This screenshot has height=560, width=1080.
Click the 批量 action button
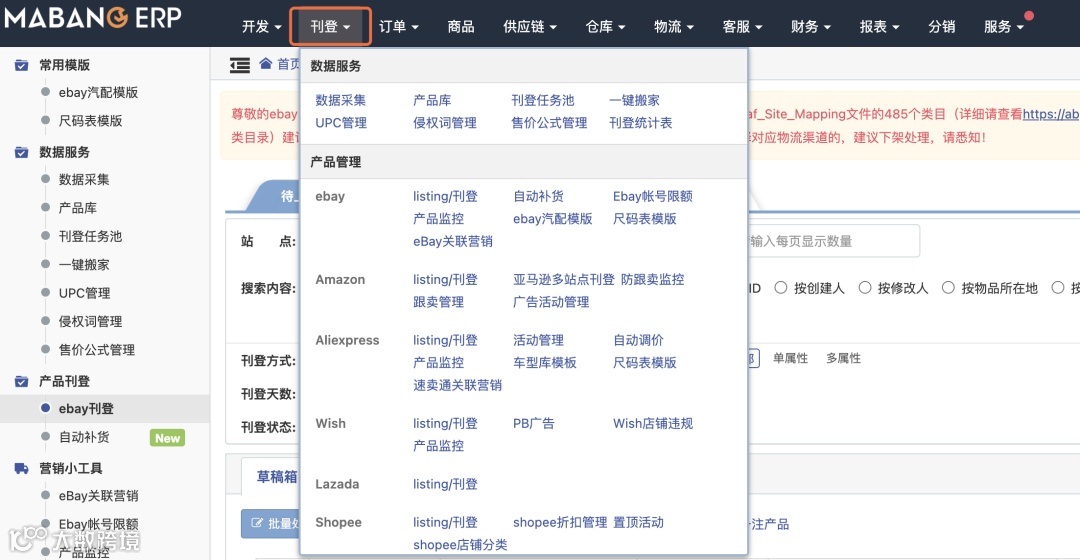(271, 523)
